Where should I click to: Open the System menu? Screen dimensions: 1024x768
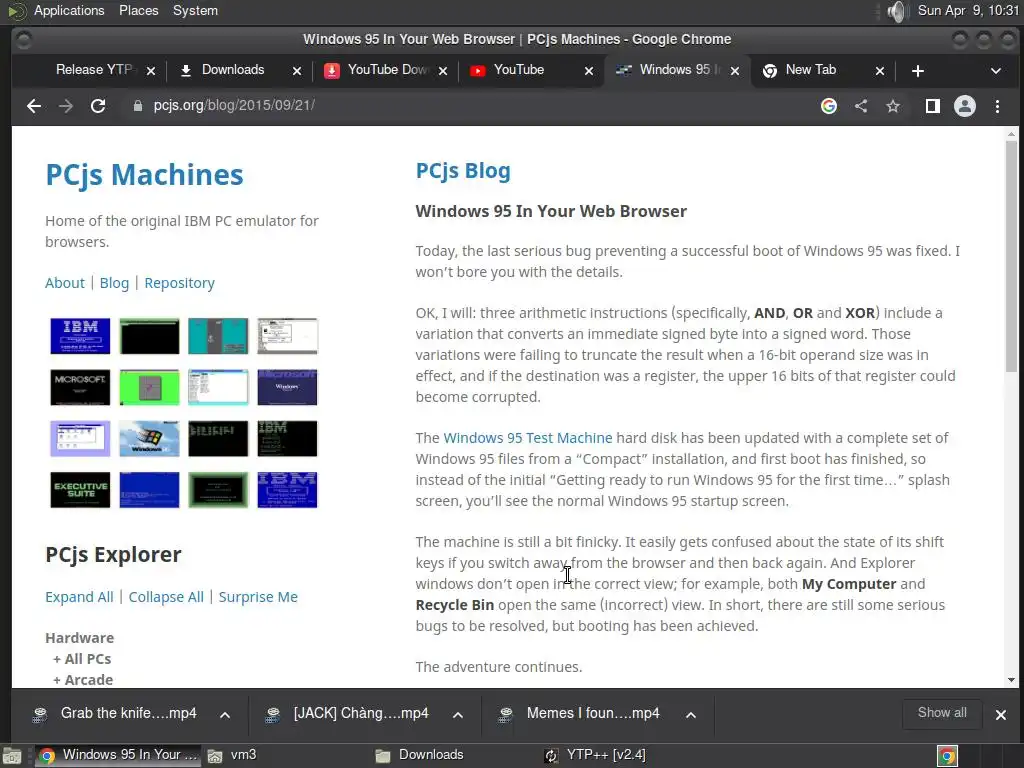(195, 10)
